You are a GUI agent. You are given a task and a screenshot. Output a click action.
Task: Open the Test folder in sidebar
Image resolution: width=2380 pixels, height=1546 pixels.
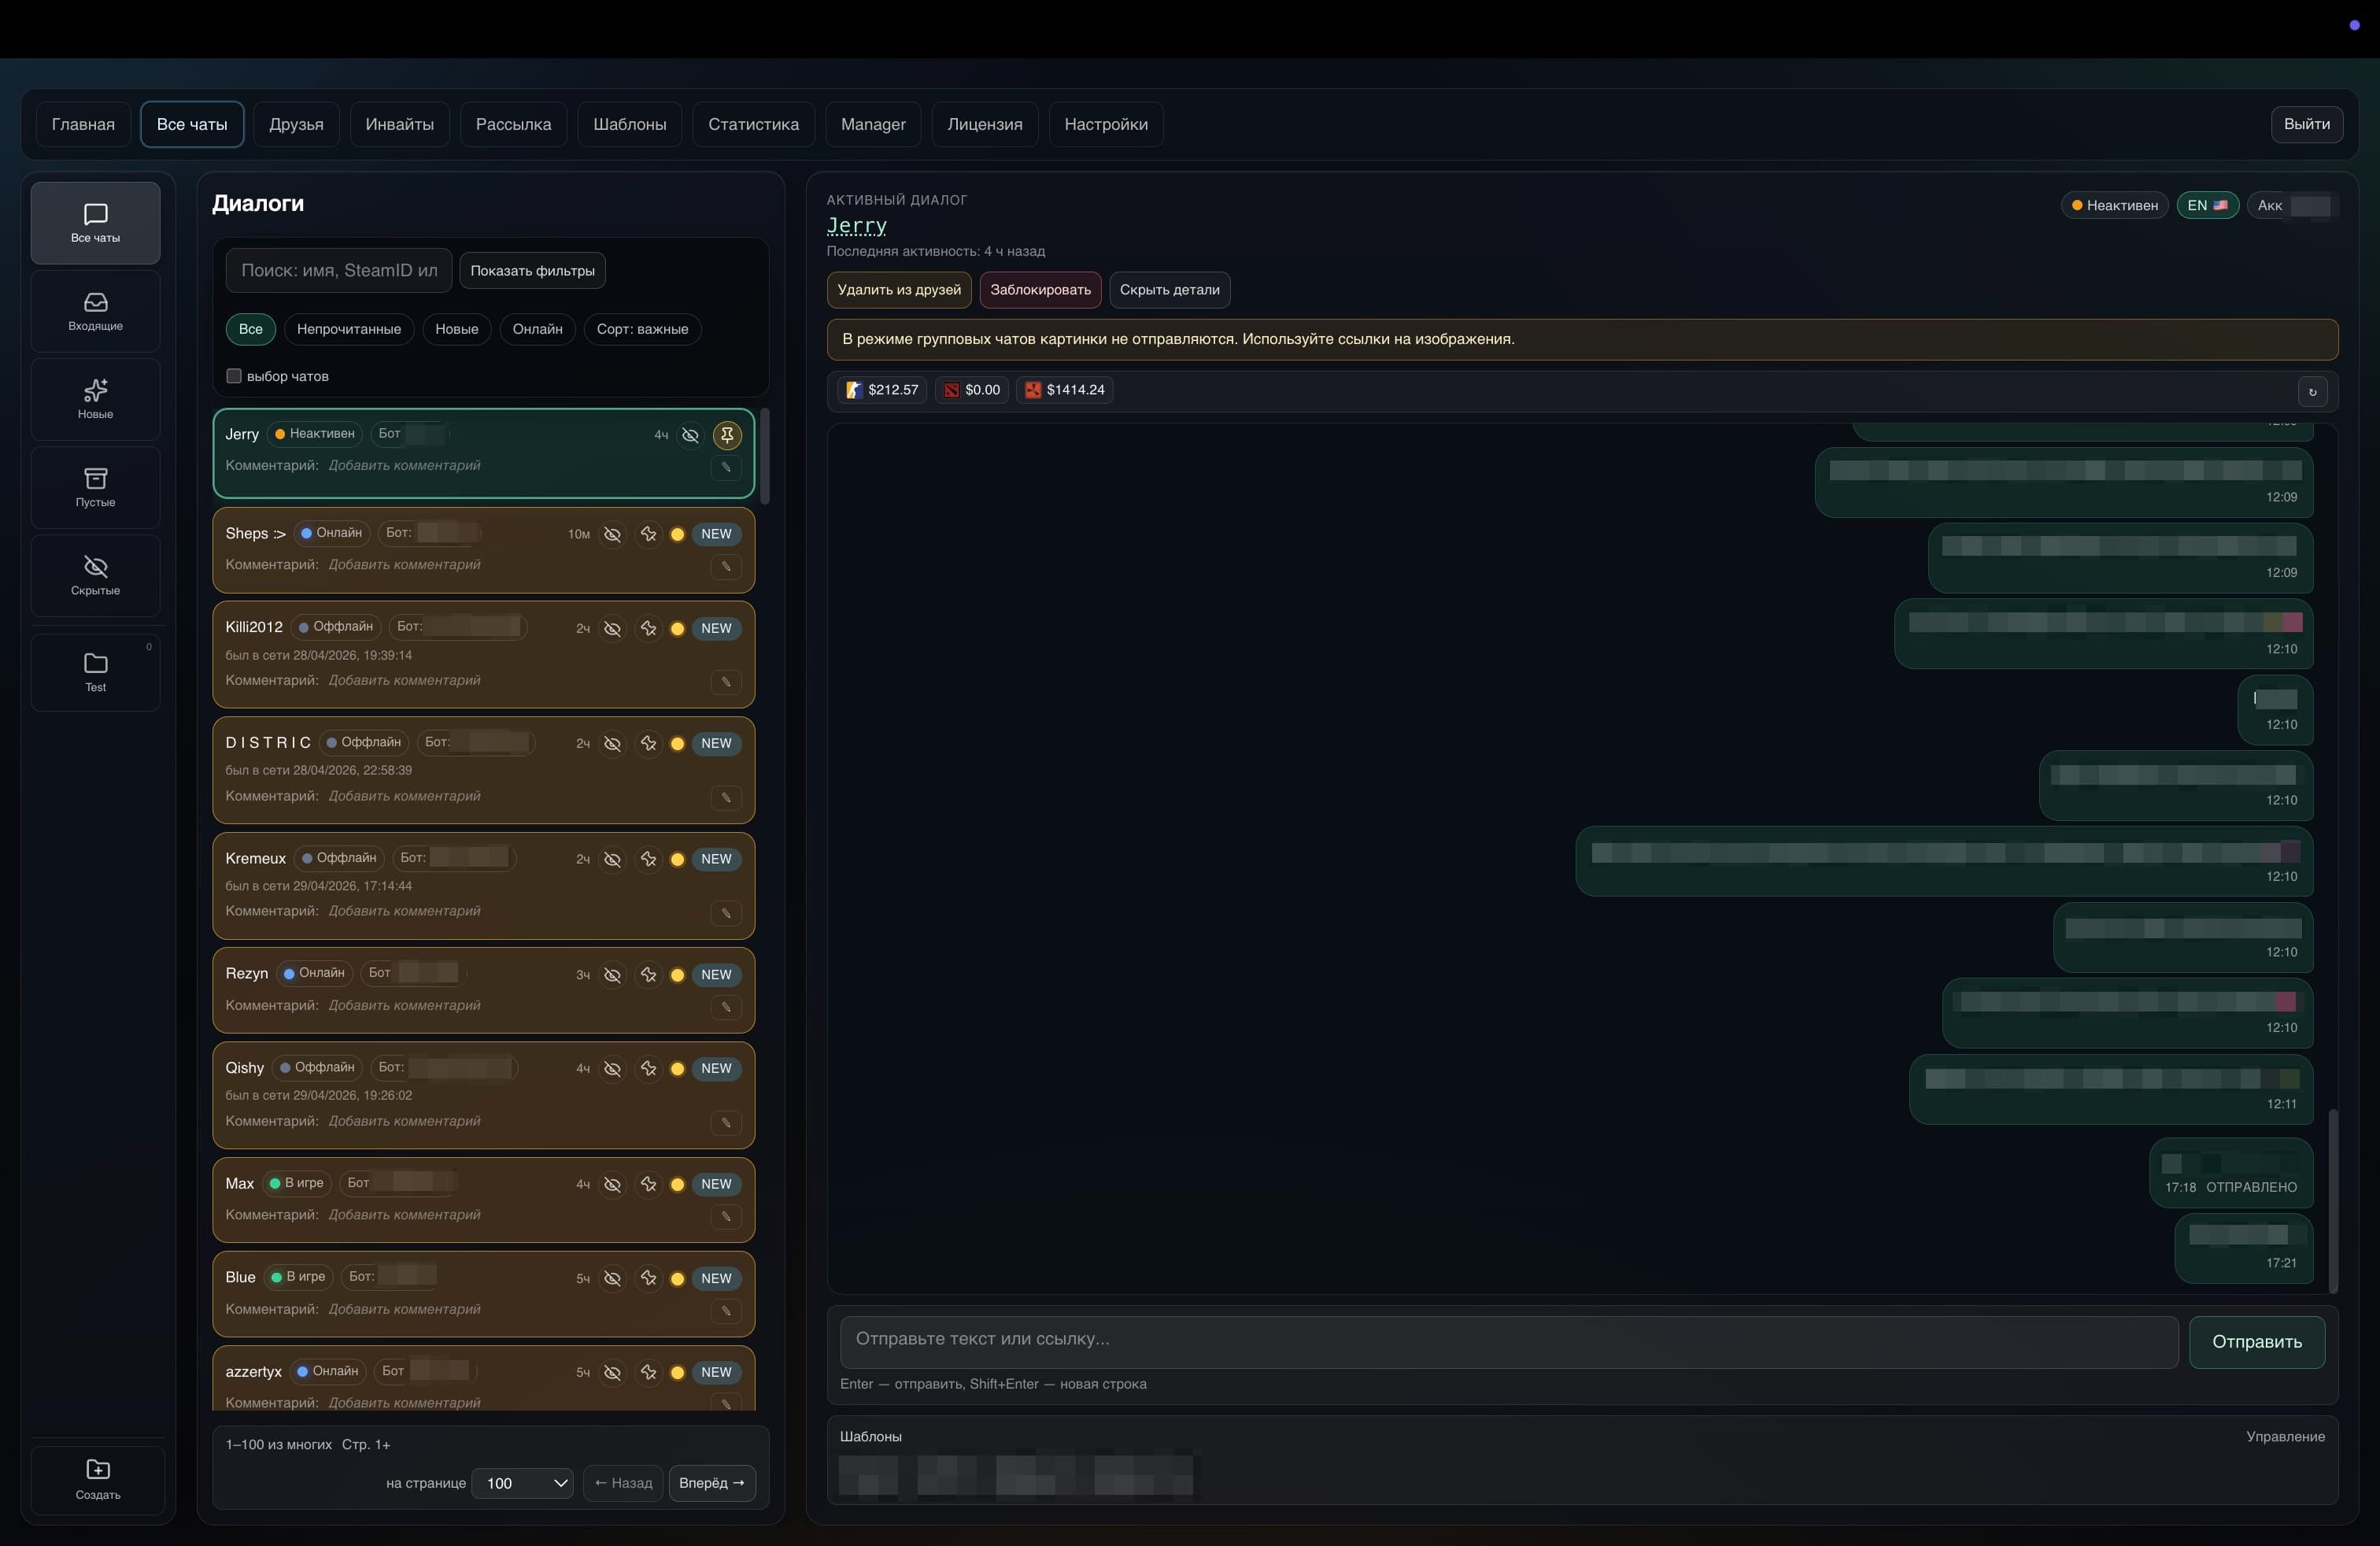pyautogui.click(x=95, y=672)
